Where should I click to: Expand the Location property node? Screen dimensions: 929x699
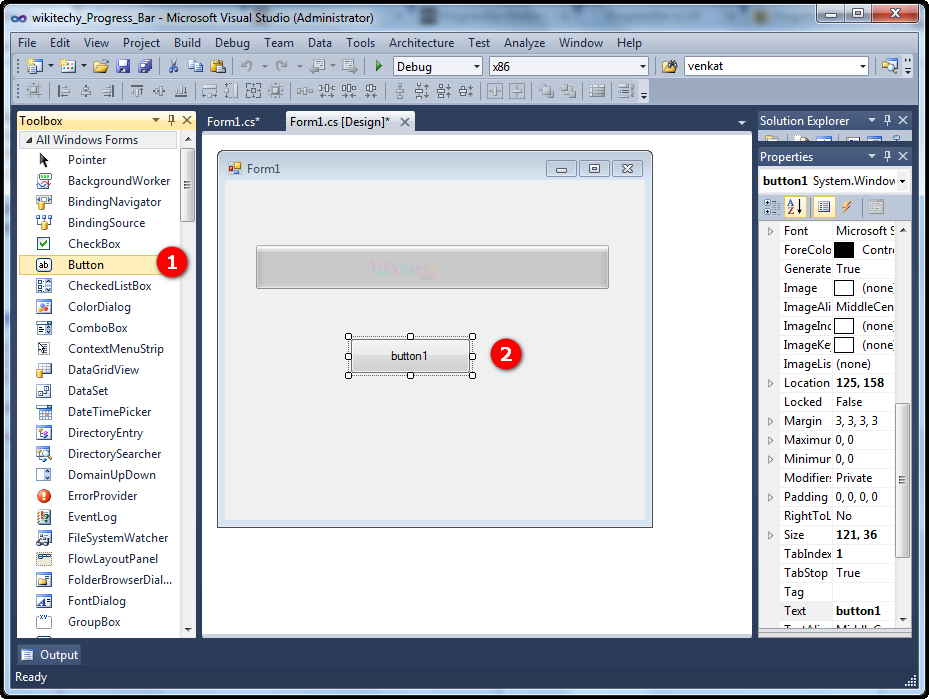click(x=770, y=383)
